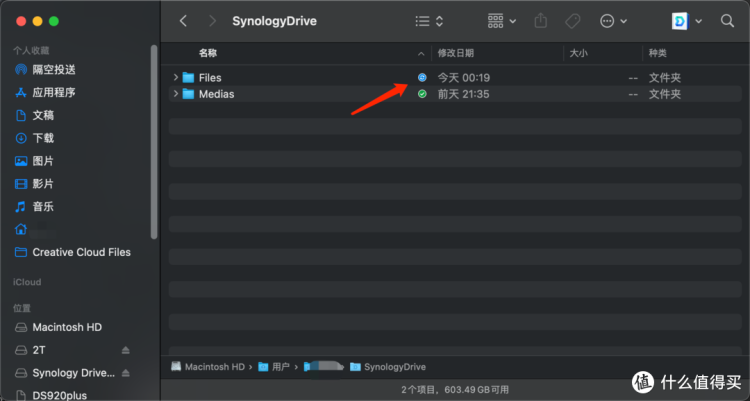Select DS920plus in the sidebar
This screenshot has height=401, width=750.
[59, 395]
